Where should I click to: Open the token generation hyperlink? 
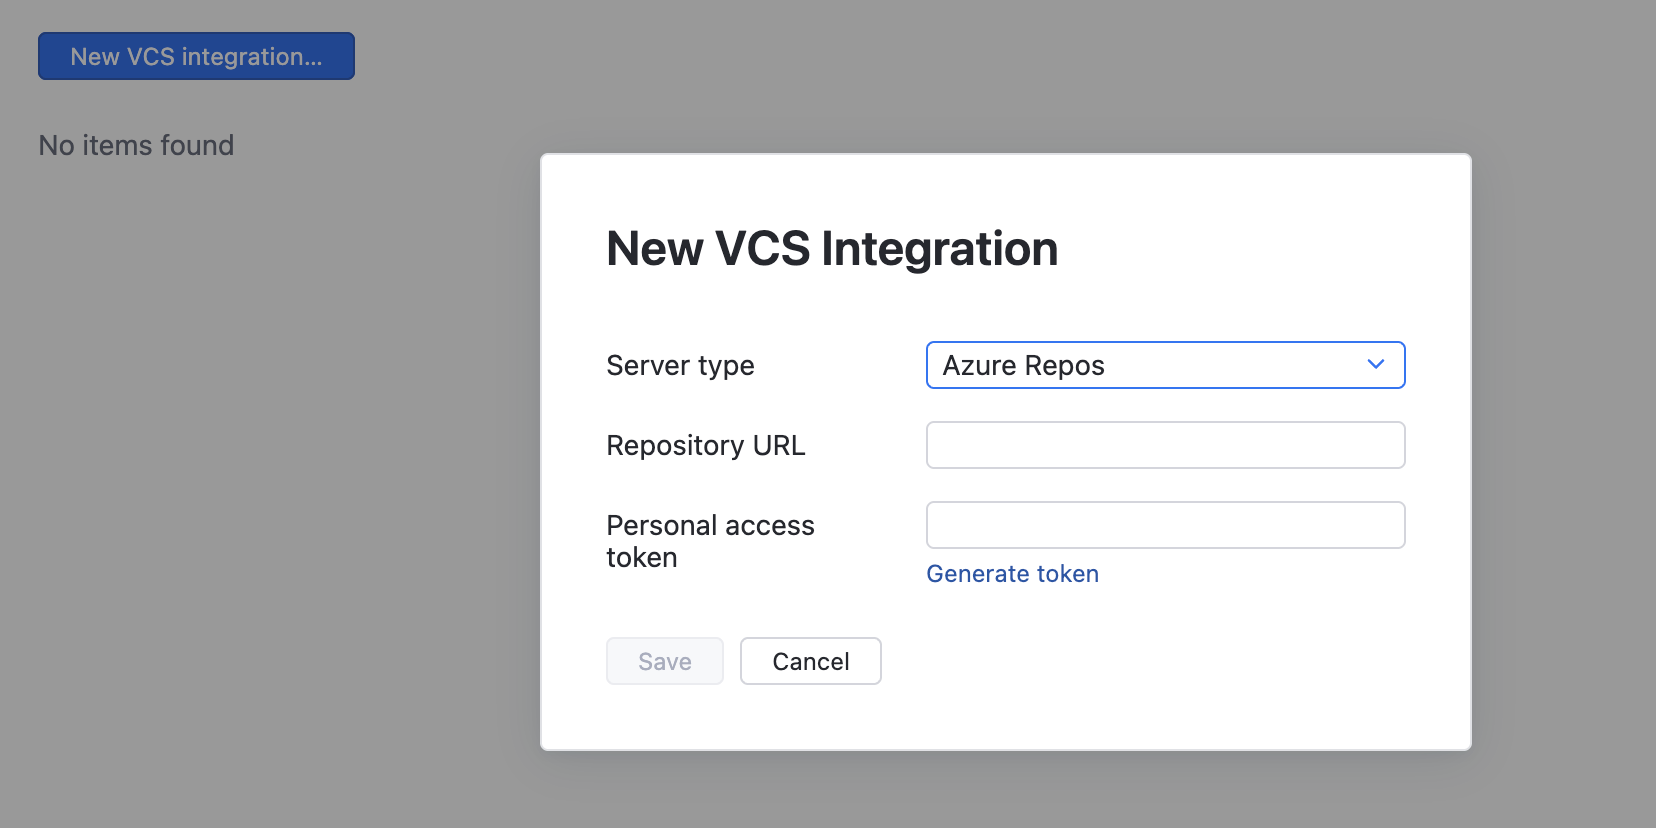click(1012, 574)
